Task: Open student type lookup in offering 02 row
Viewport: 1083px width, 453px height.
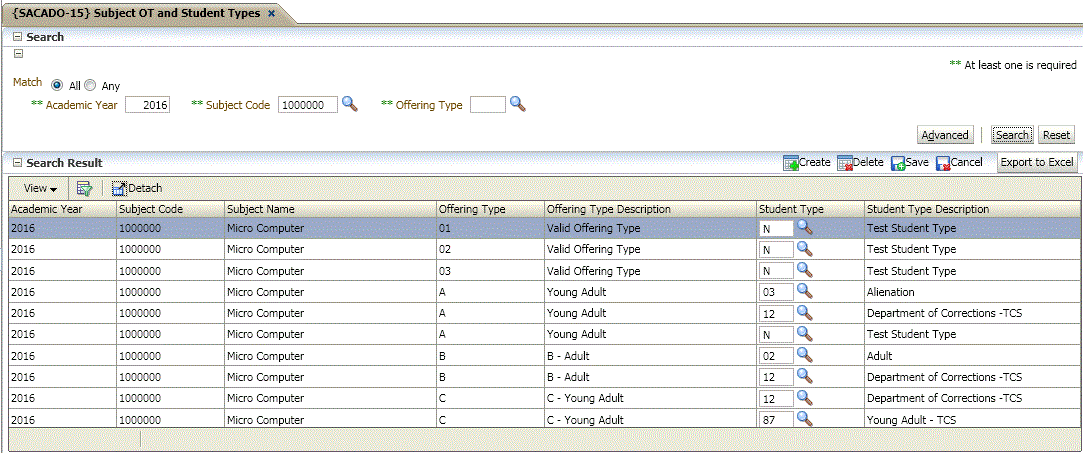Action: pos(805,249)
